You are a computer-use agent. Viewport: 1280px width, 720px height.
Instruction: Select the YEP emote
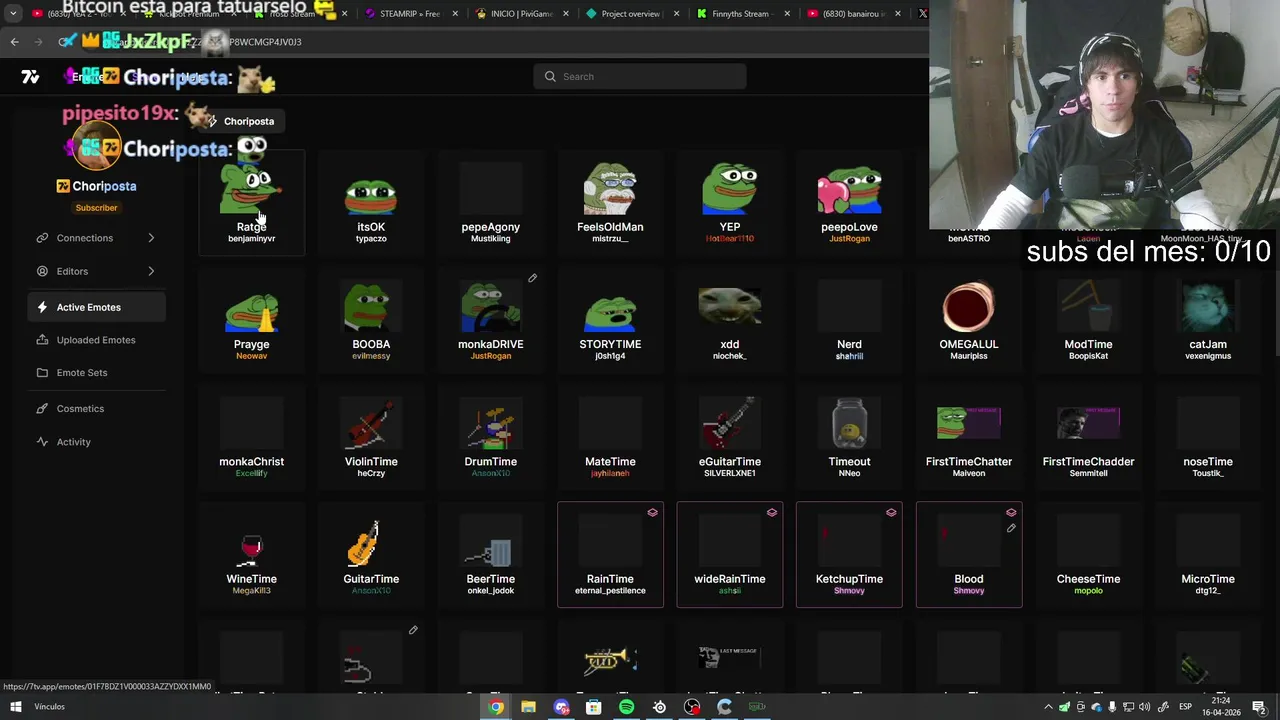[x=730, y=205]
